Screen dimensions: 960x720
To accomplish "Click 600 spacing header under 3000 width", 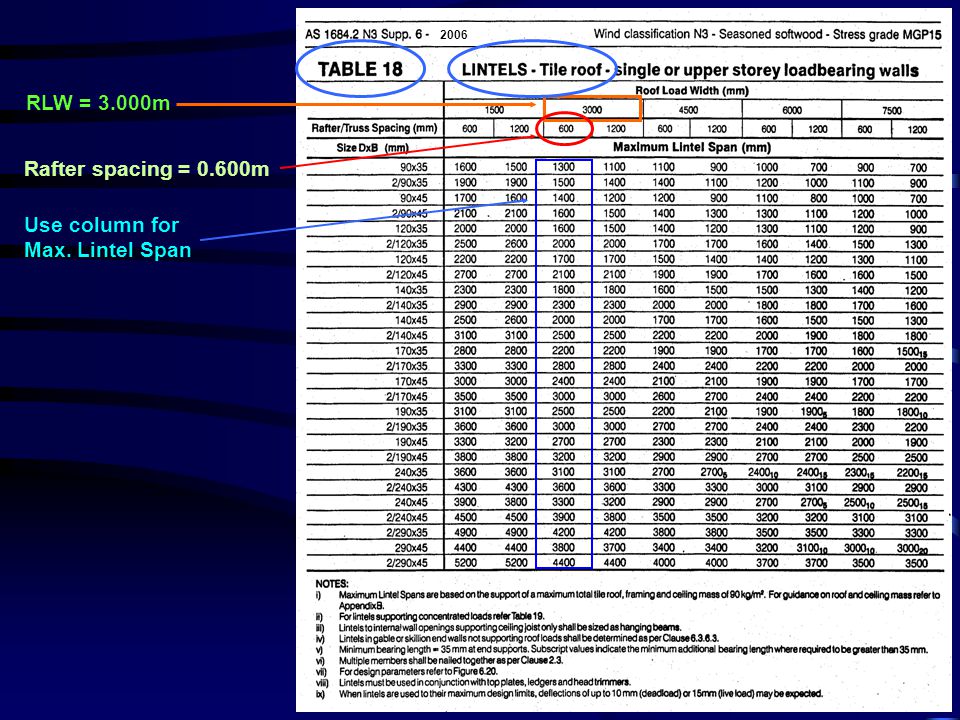I will (566, 129).
